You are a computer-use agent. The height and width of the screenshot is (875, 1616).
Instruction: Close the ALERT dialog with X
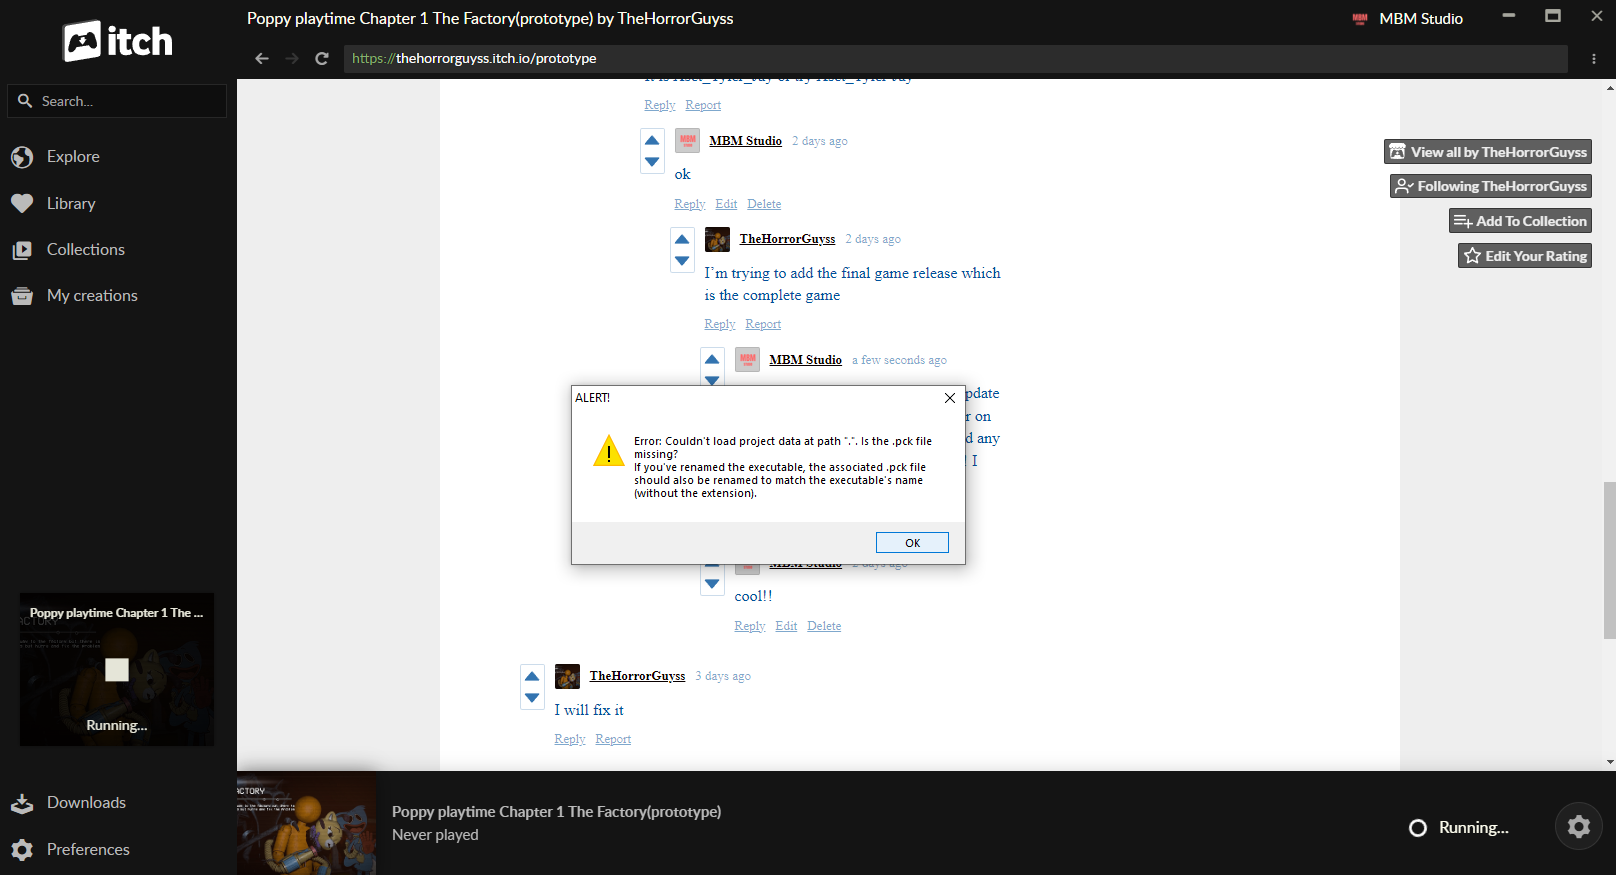[950, 398]
